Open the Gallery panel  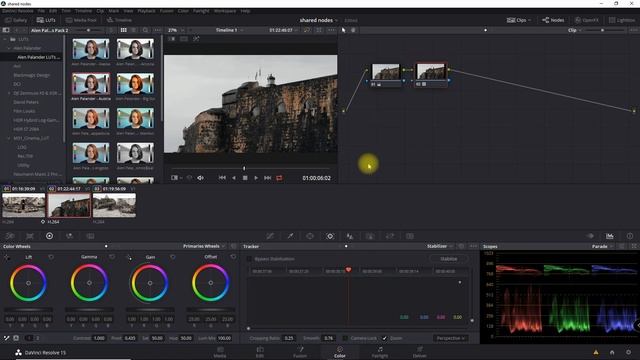pos(16,20)
